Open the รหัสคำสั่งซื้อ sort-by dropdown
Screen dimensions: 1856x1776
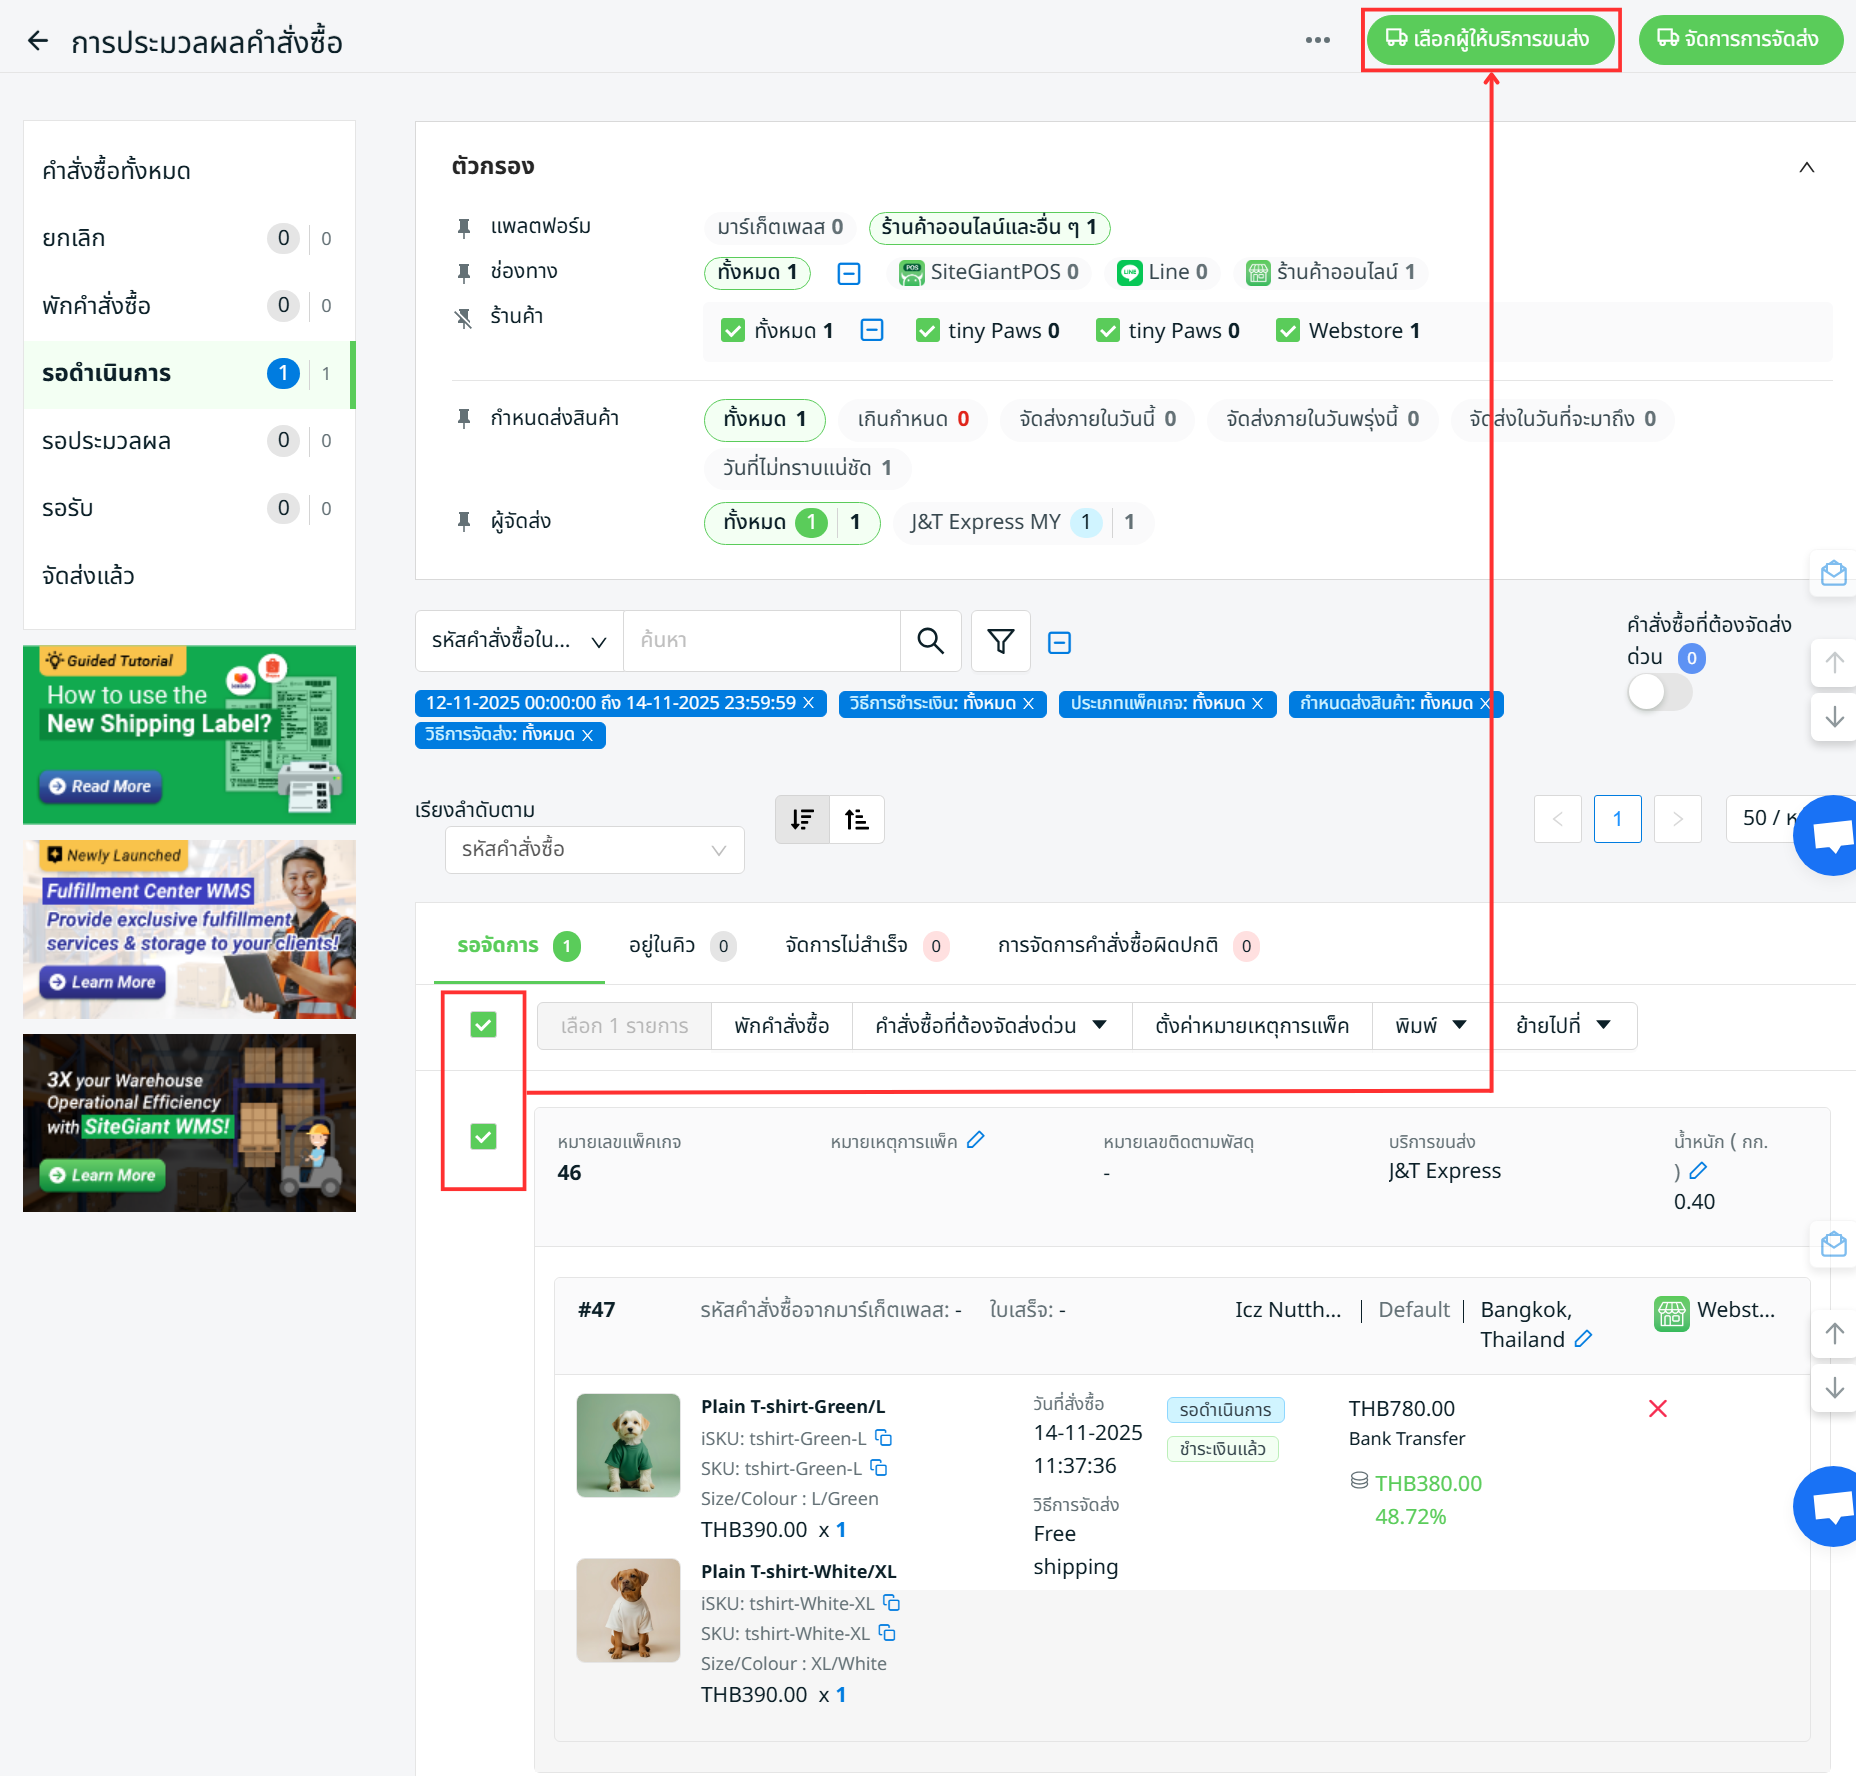click(594, 850)
